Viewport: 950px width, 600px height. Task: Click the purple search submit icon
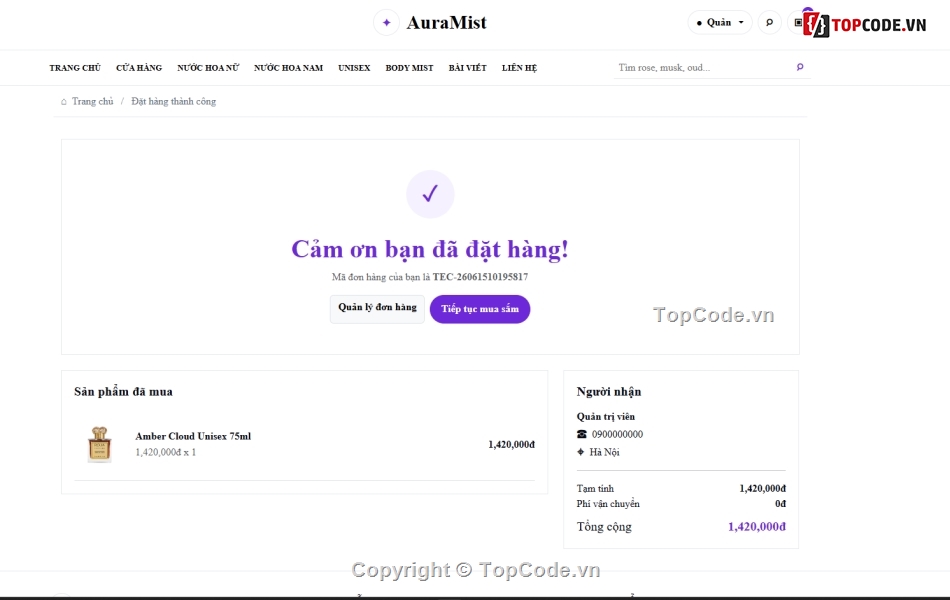pyautogui.click(x=800, y=67)
